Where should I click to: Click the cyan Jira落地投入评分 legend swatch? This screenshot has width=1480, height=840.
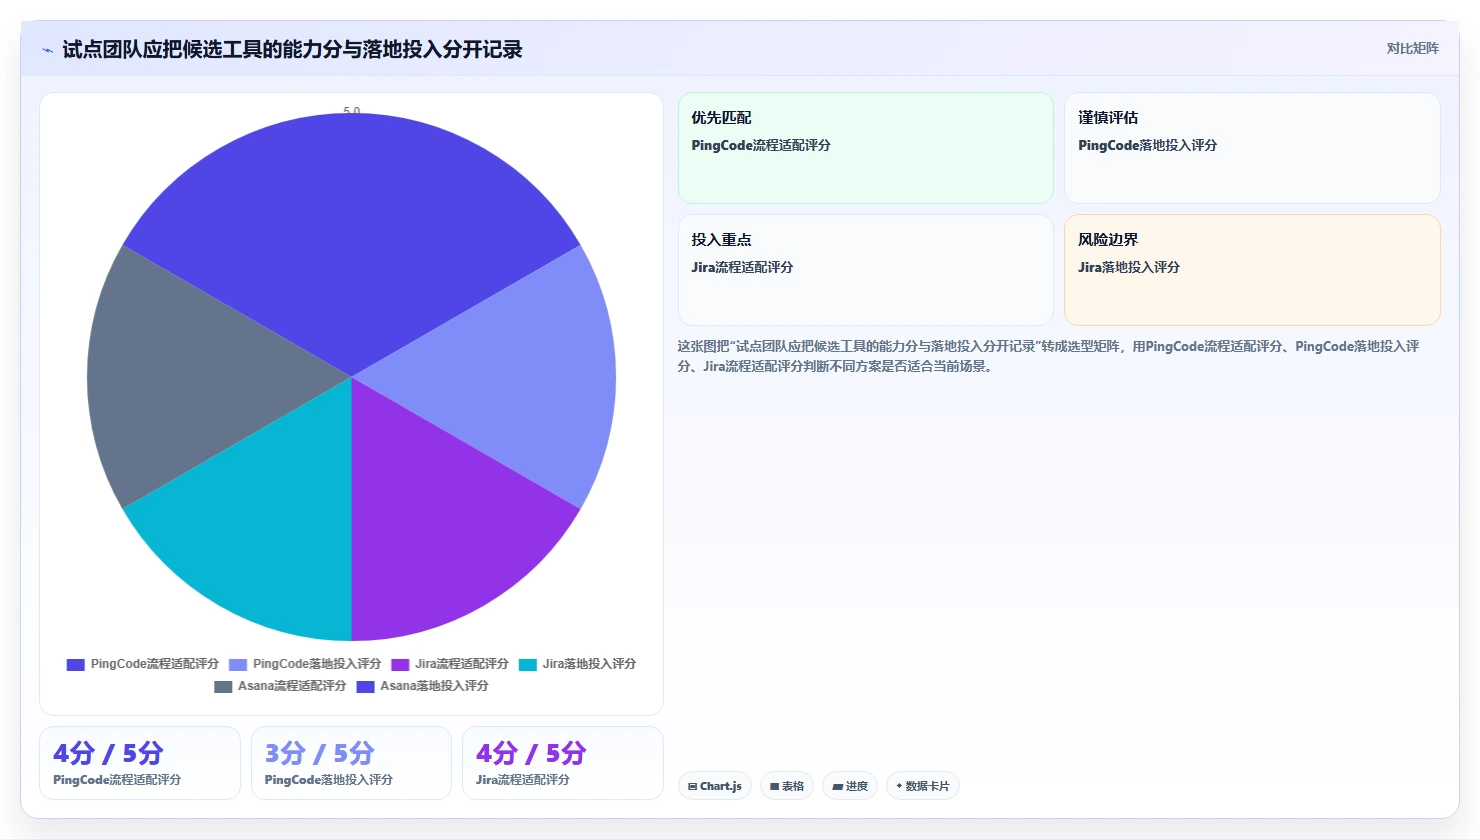528,665
